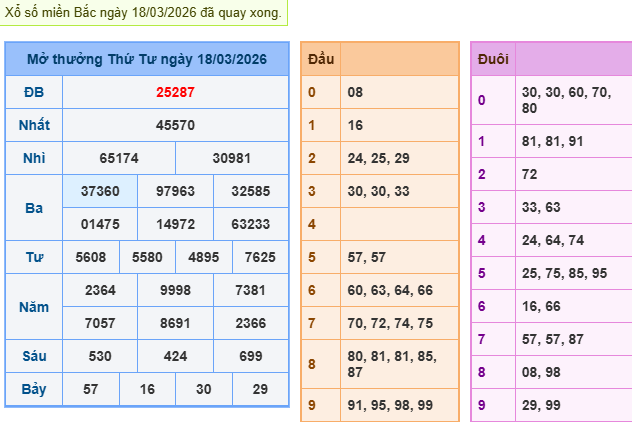Screen dimensions: 632x422
Task: Click the Đuôi row label 9
Action: point(481,405)
